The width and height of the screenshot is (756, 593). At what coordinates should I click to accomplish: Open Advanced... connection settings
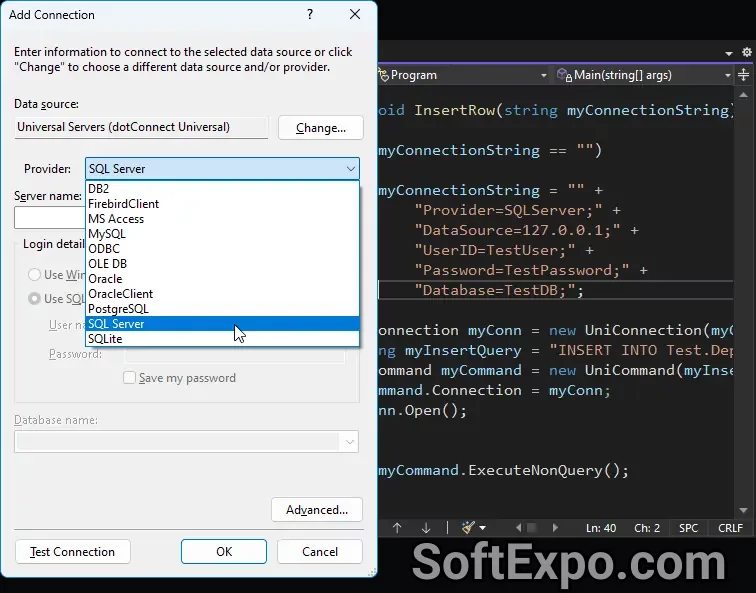pos(317,510)
